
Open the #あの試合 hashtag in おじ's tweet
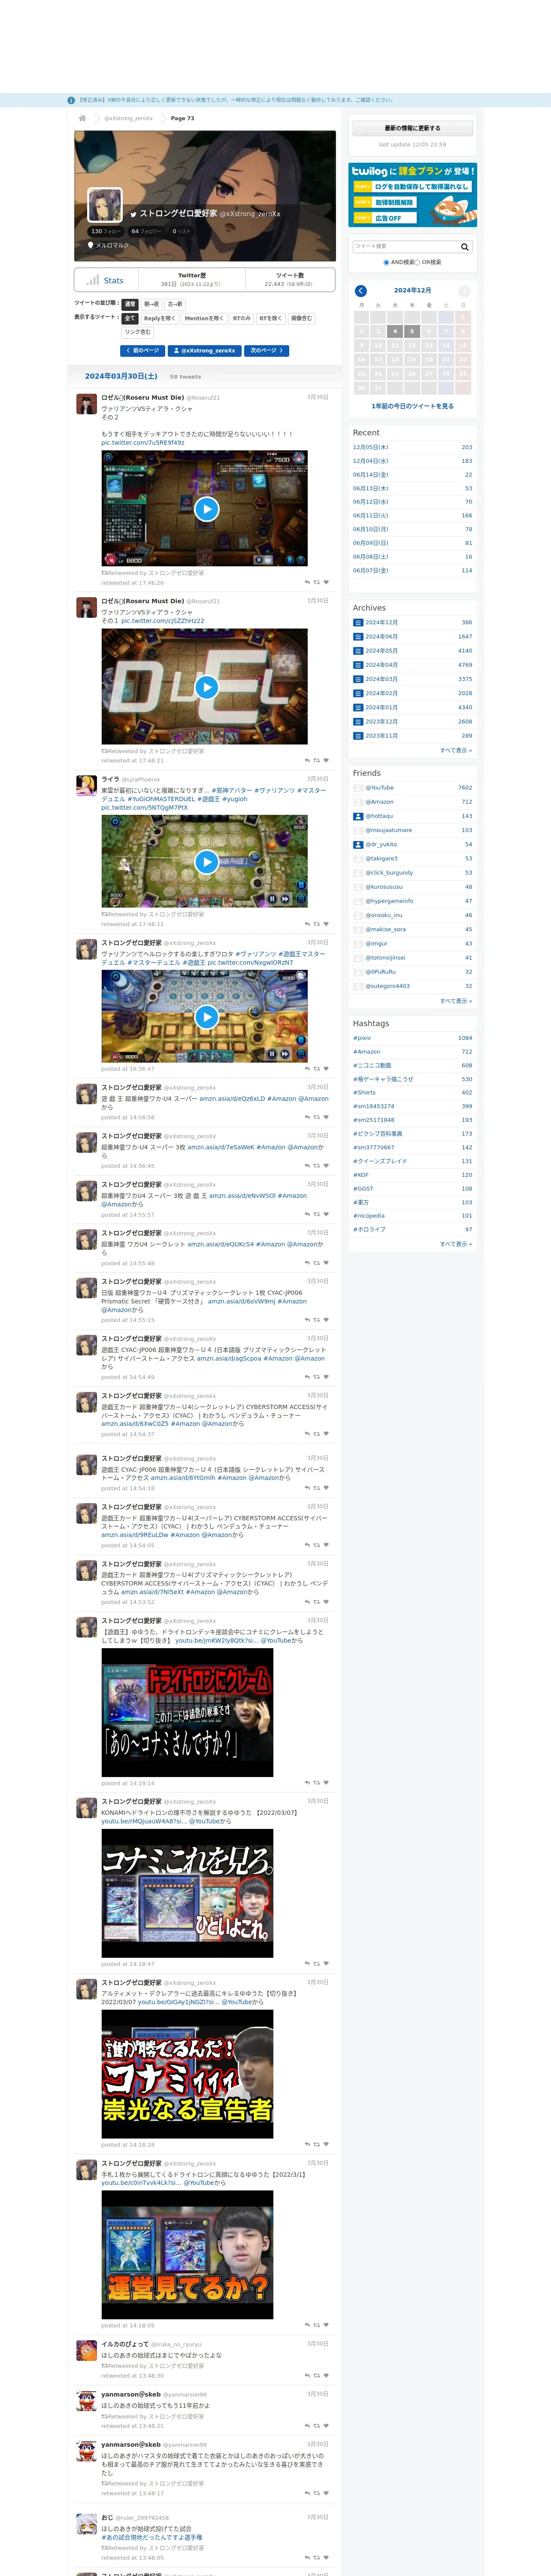(152, 2537)
